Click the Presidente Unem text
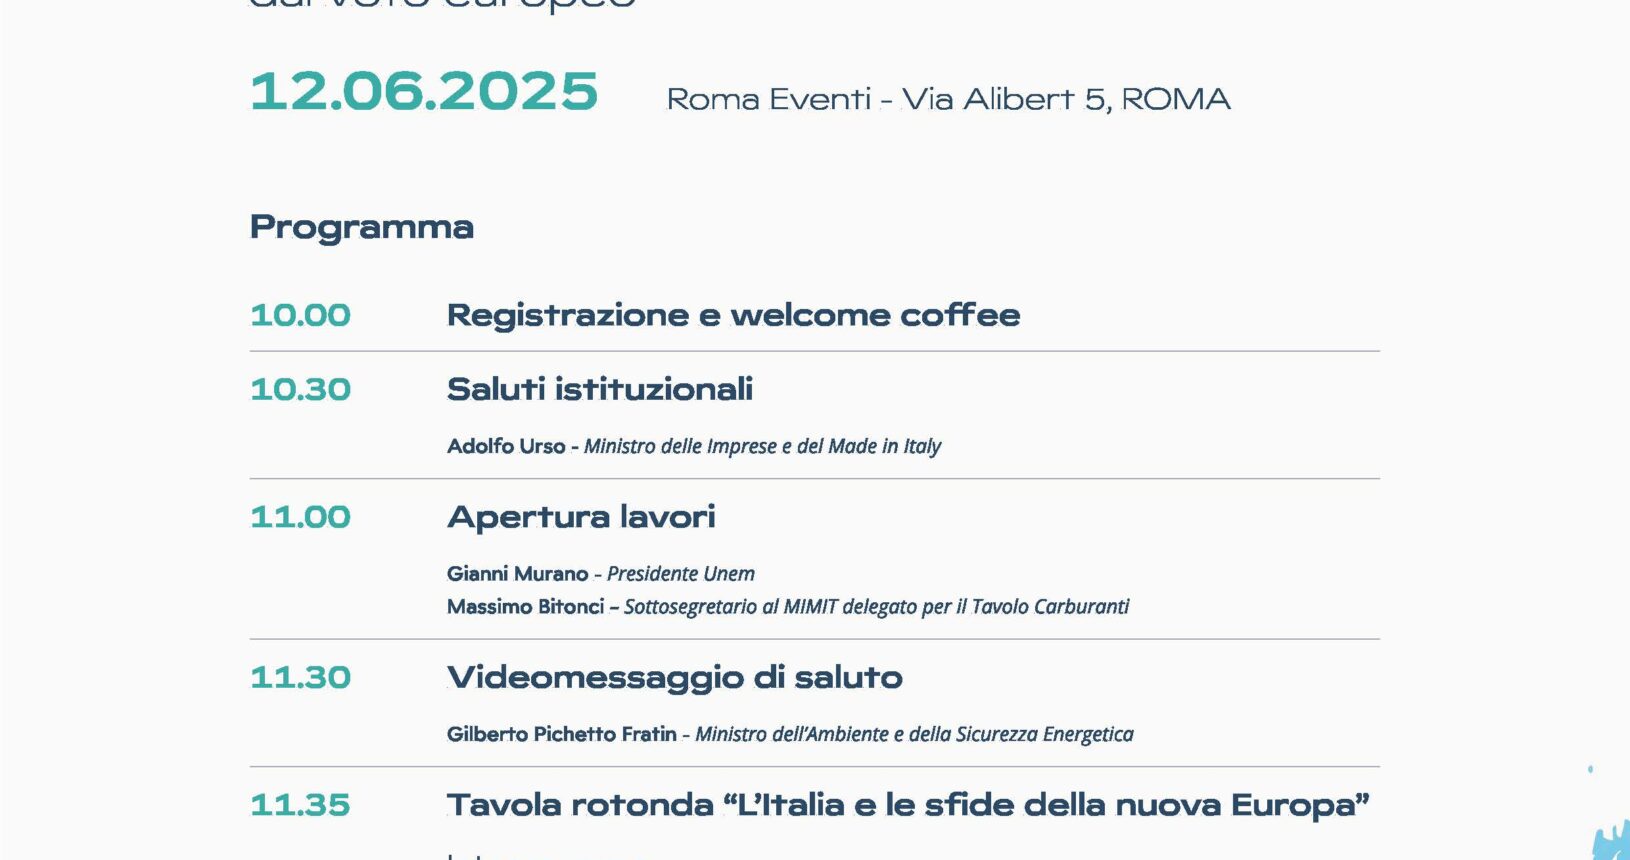The height and width of the screenshot is (860, 1630). [681, 574]
